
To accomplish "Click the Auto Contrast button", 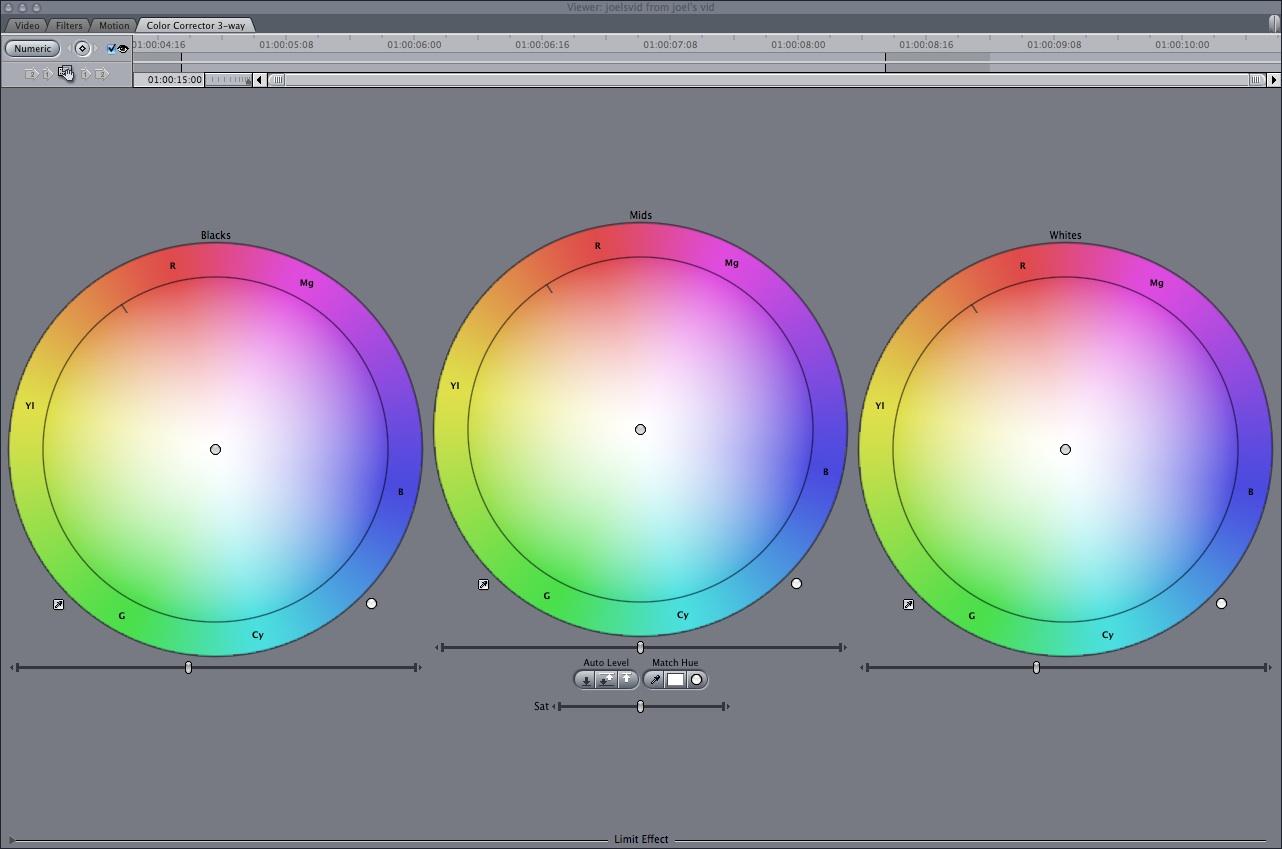I will (606, 680).
